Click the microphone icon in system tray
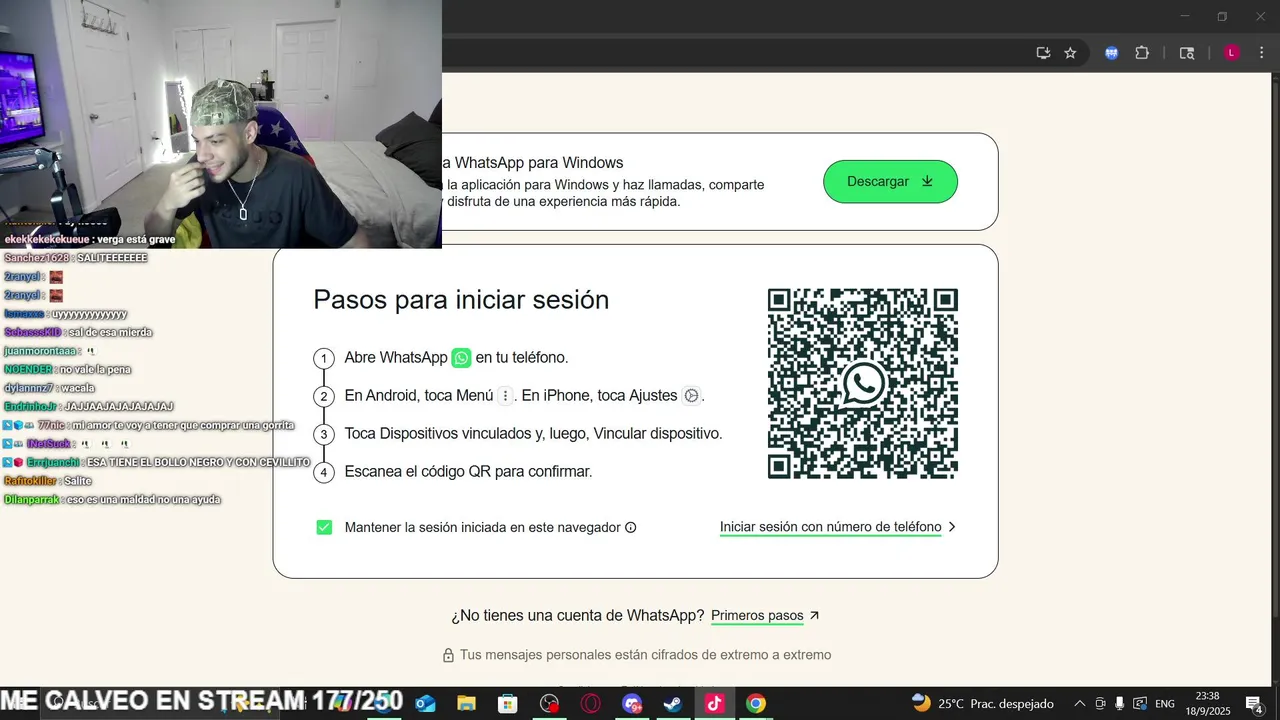This screenshot has width=1280, height=720. [1120, 704]
